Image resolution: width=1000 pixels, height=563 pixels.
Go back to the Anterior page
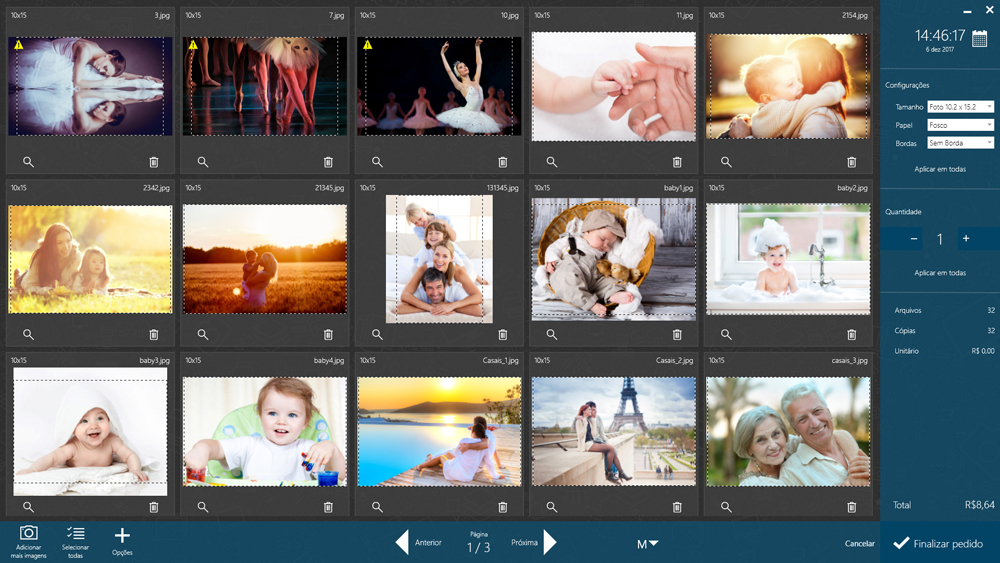[403, 543]
